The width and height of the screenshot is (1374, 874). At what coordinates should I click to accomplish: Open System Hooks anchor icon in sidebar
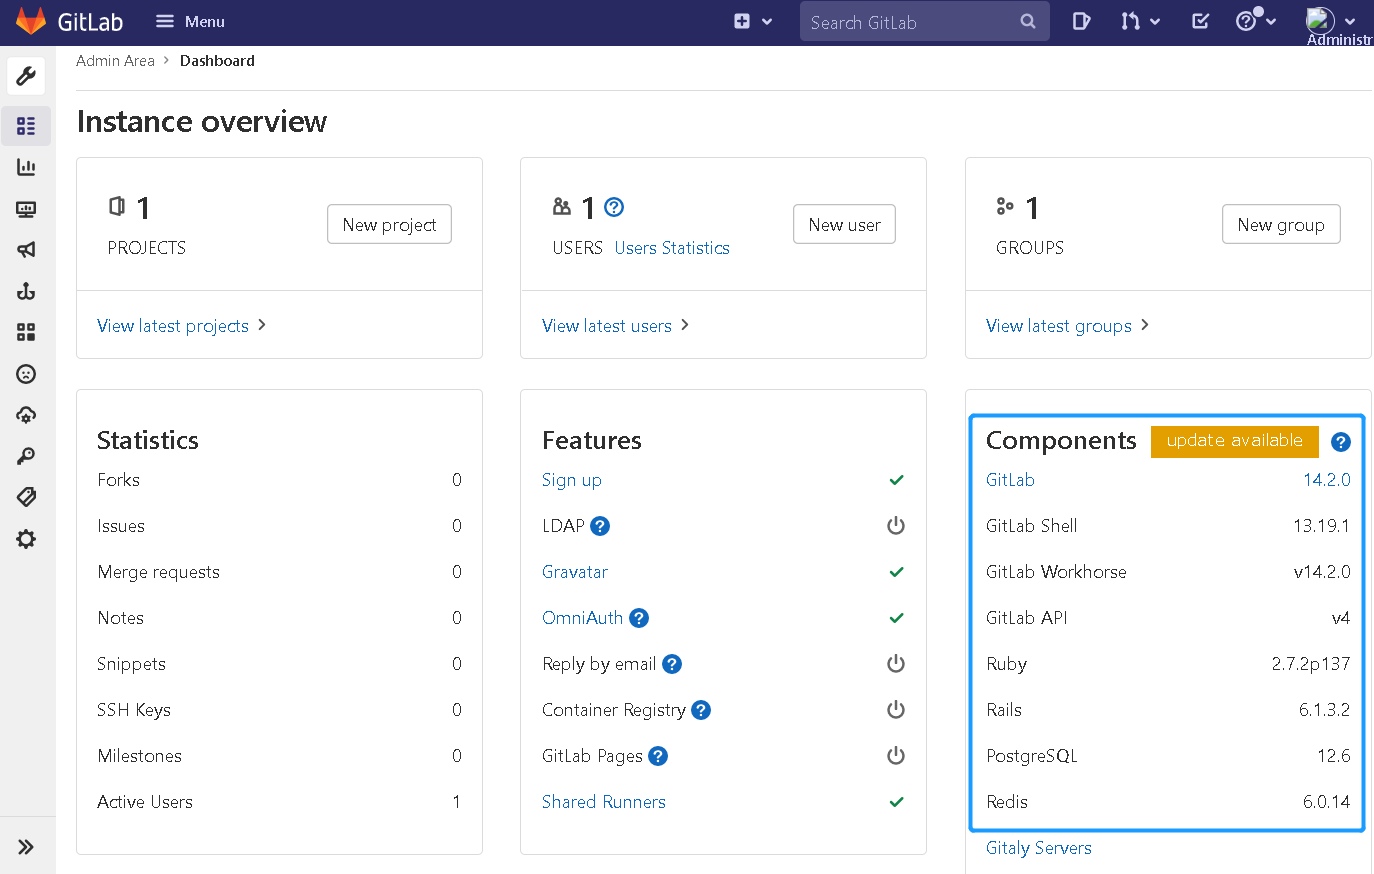26,291
